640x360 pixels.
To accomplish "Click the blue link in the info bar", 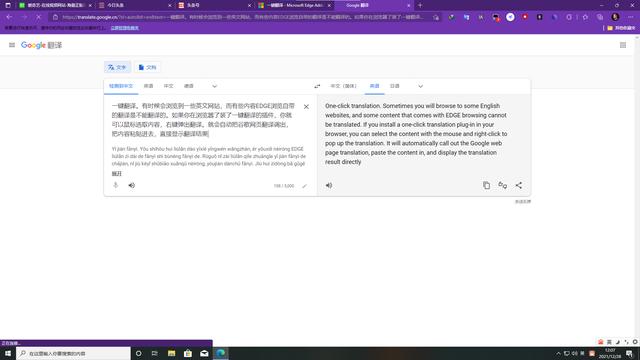I will [x=124, y=28].
